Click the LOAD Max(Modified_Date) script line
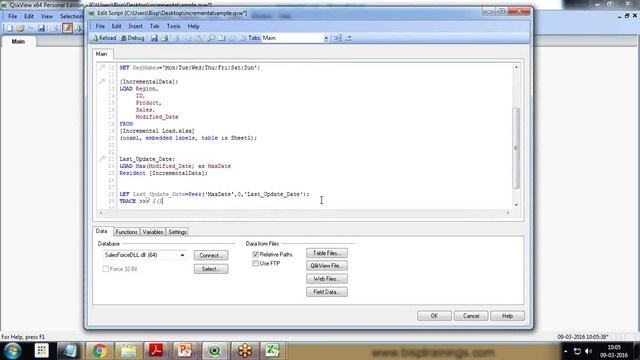The width and height of the screenshot is (640, 360). point(175,166)
